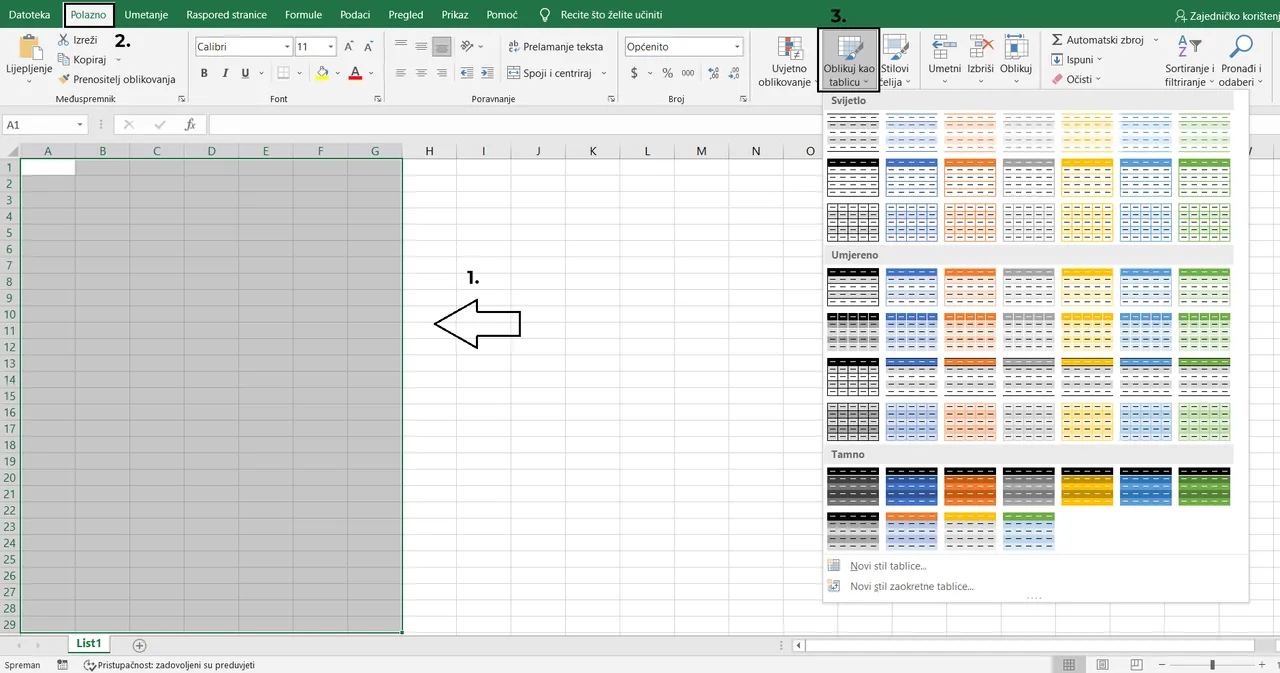Screen dimensions: 1280x673
Task: Open the Uvjetno oblikovanje dropdown
Action: point(789,61)
